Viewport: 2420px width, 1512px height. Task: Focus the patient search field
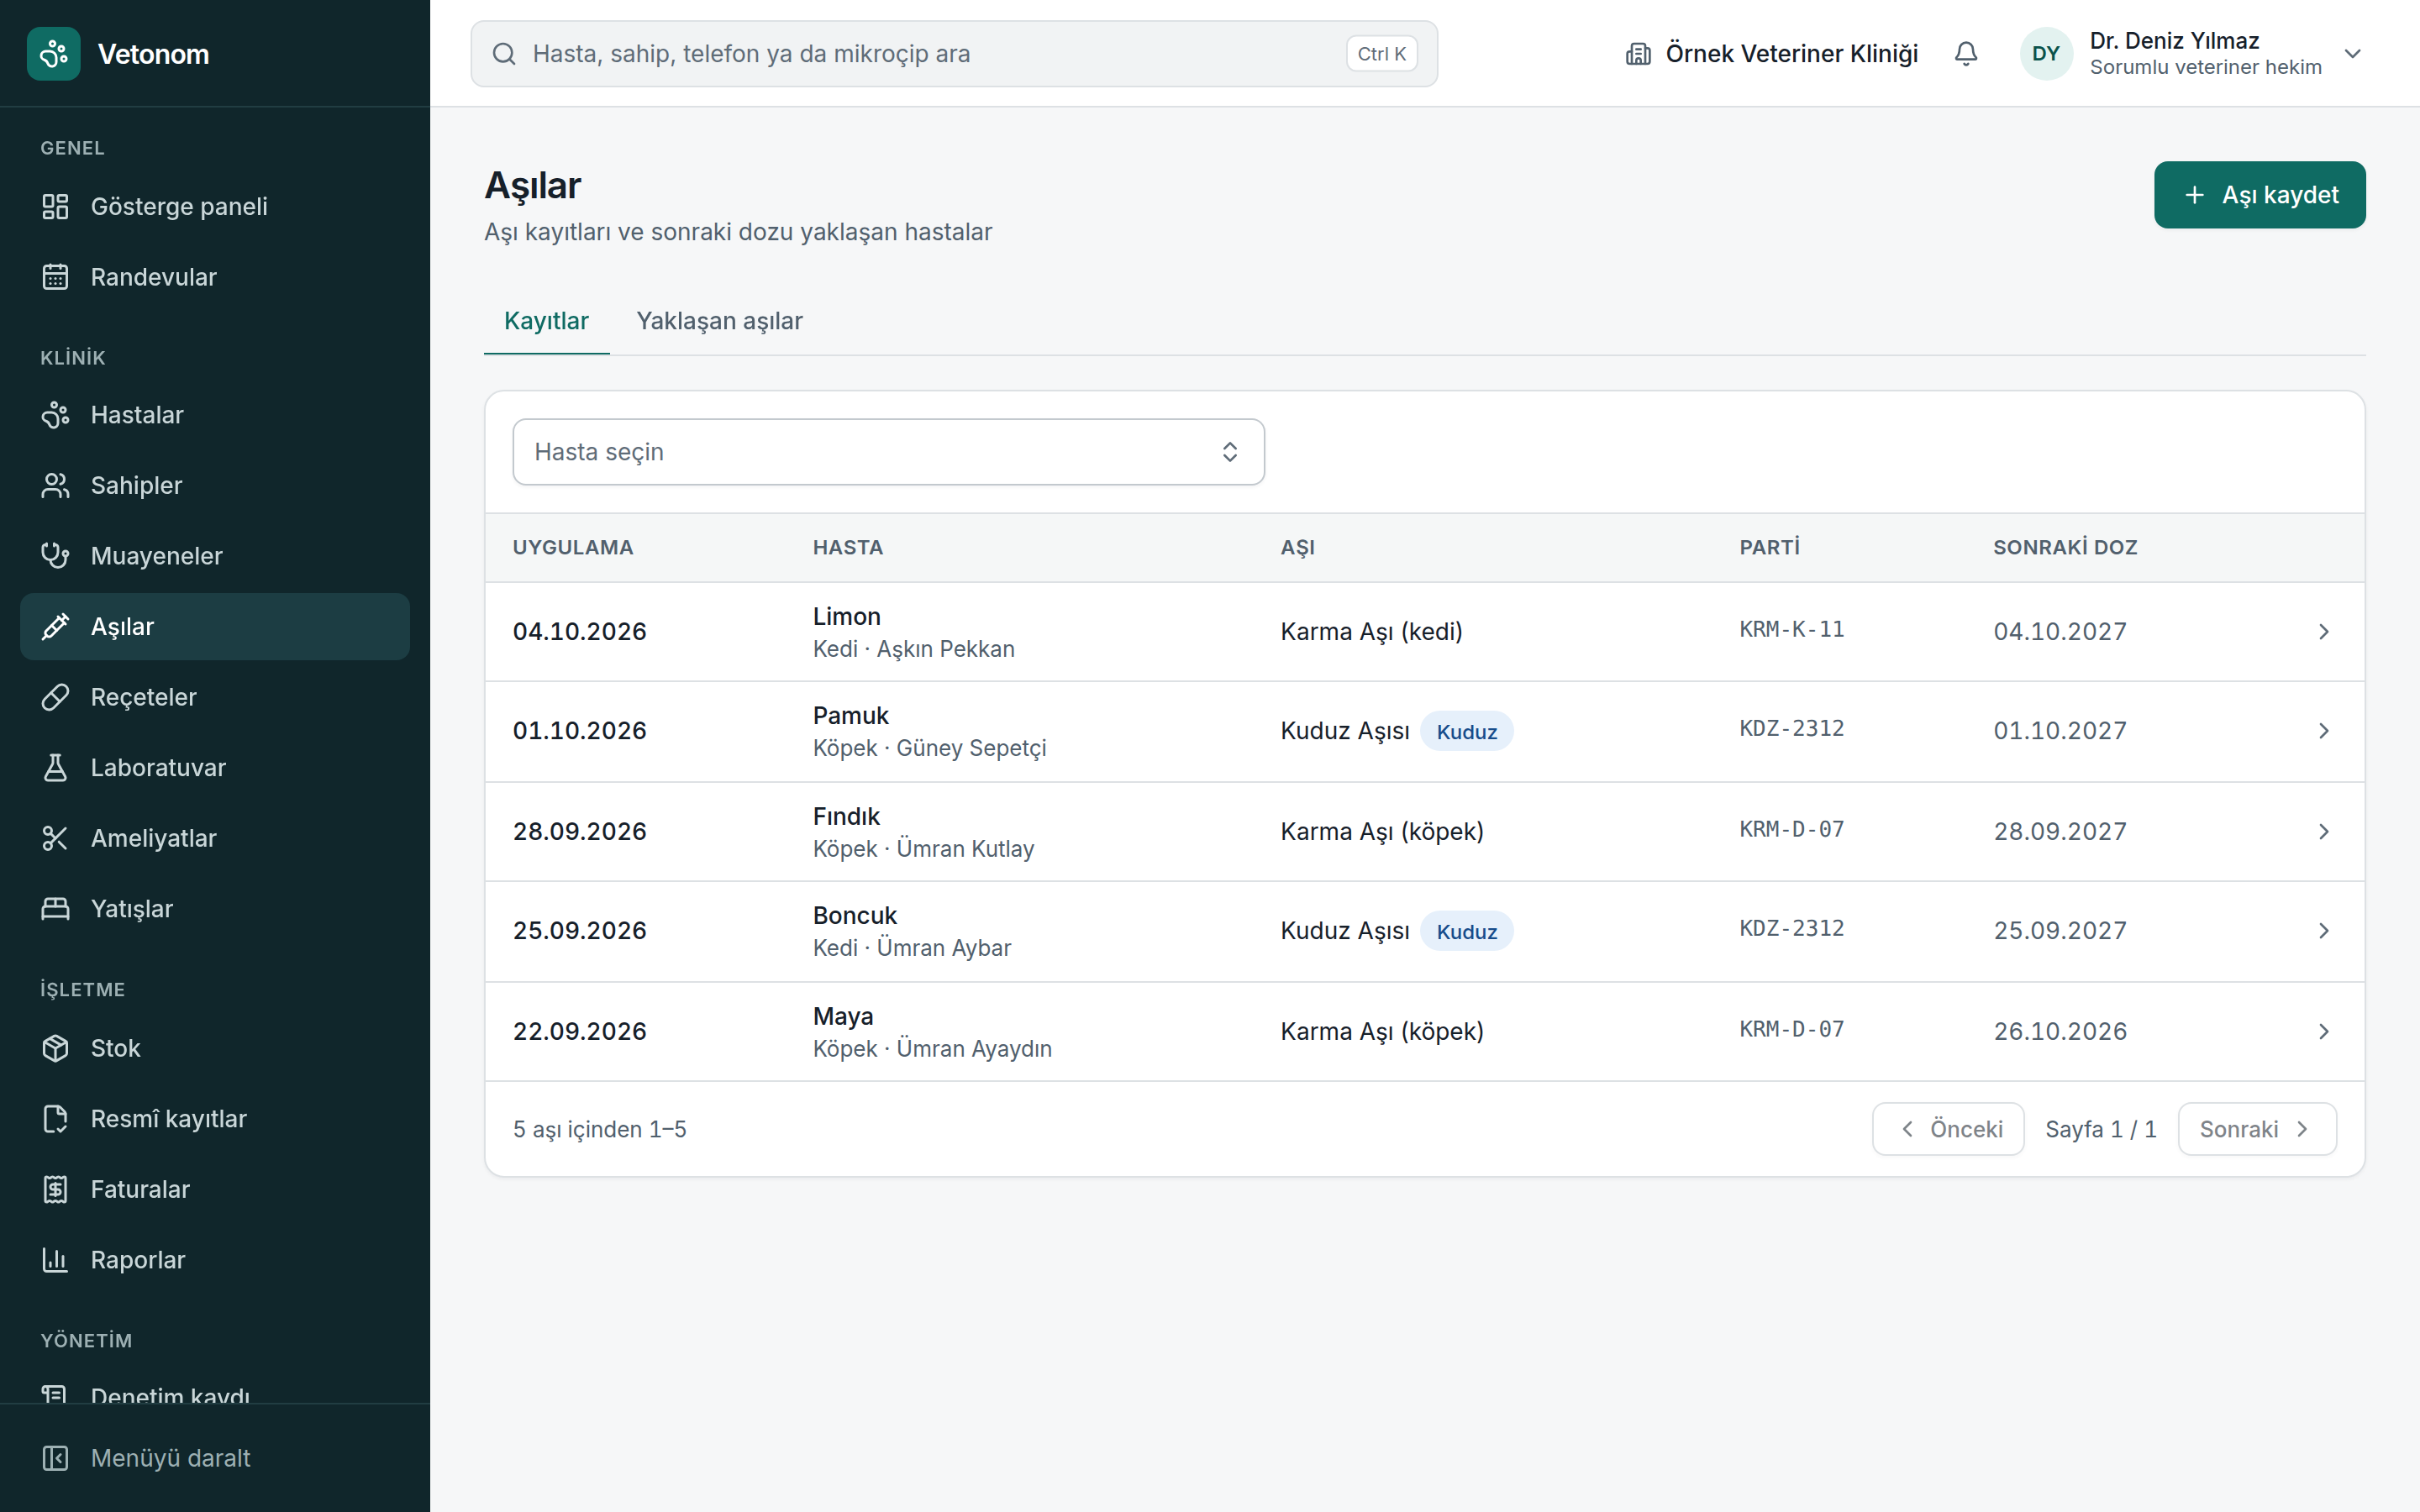click(954, 54)
